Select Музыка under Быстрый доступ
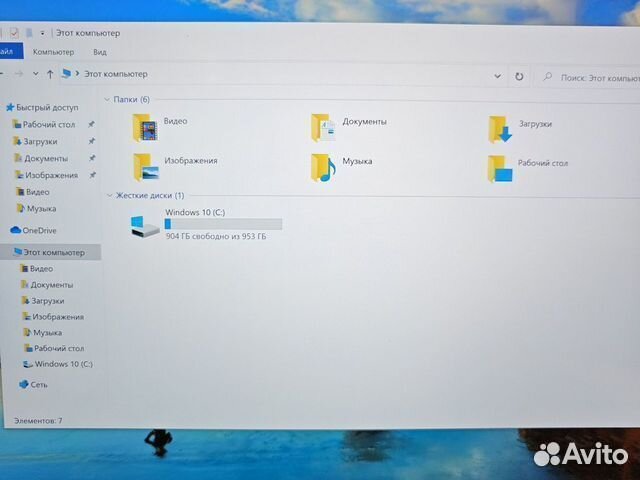The image size is (640, 480). [41, 209]
